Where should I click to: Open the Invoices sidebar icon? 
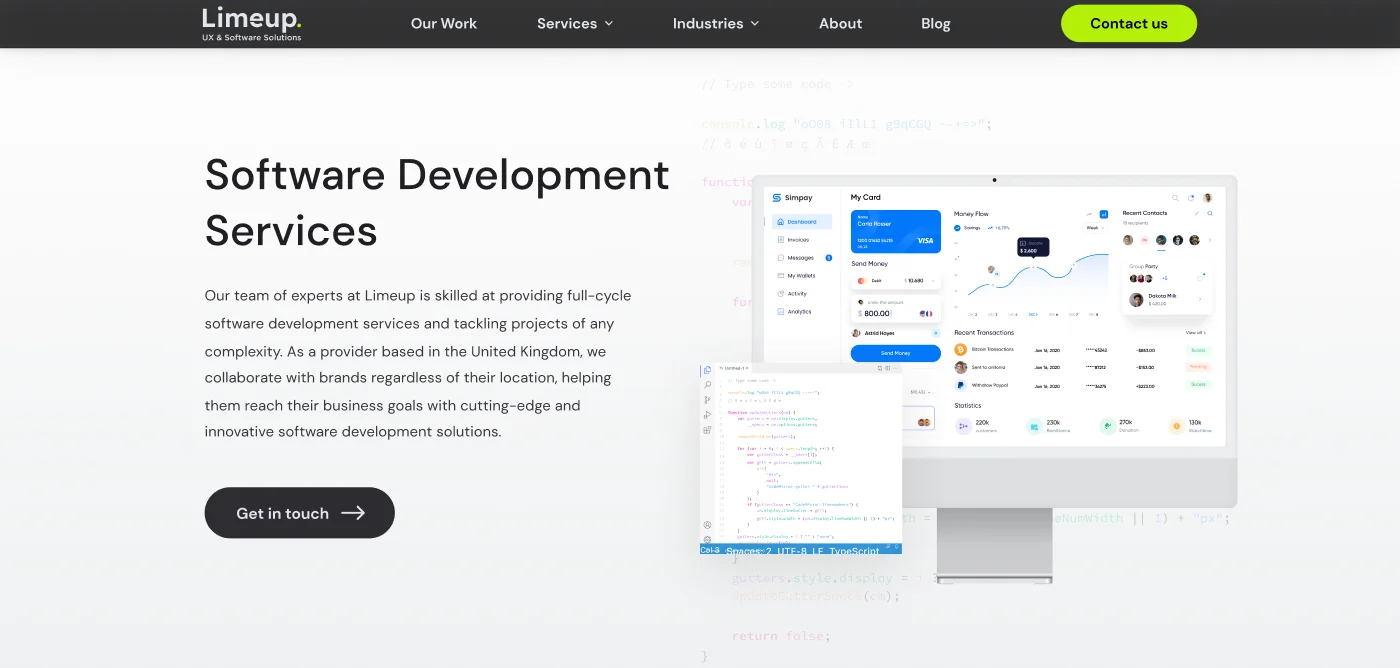780,240
